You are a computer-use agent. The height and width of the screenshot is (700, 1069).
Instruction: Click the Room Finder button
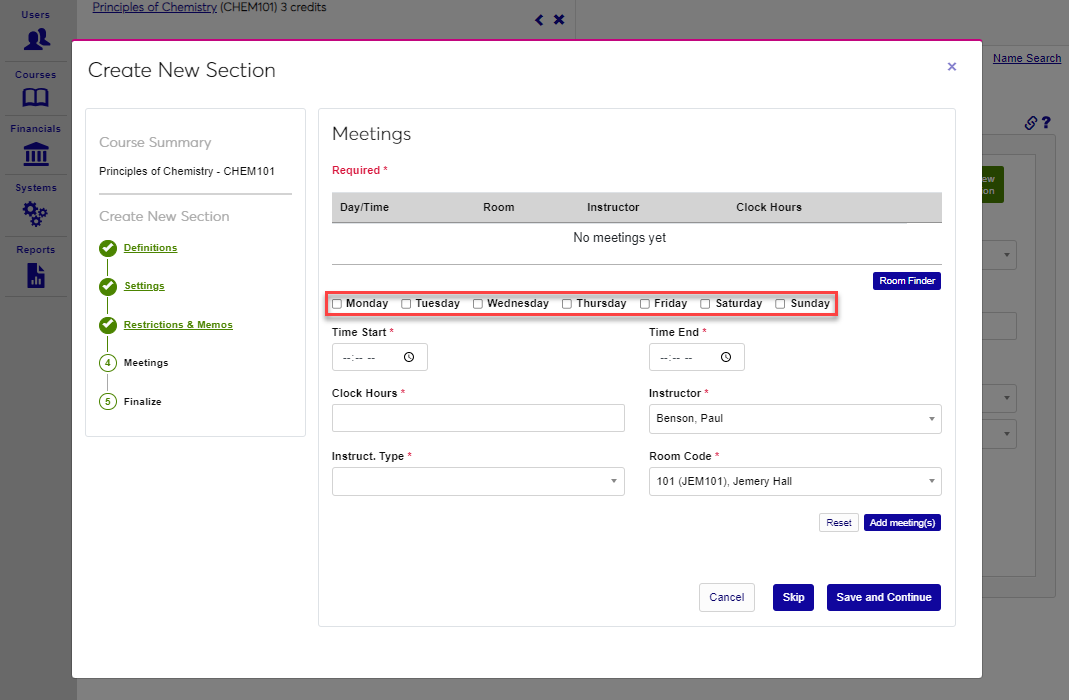(x=907, y=281)
